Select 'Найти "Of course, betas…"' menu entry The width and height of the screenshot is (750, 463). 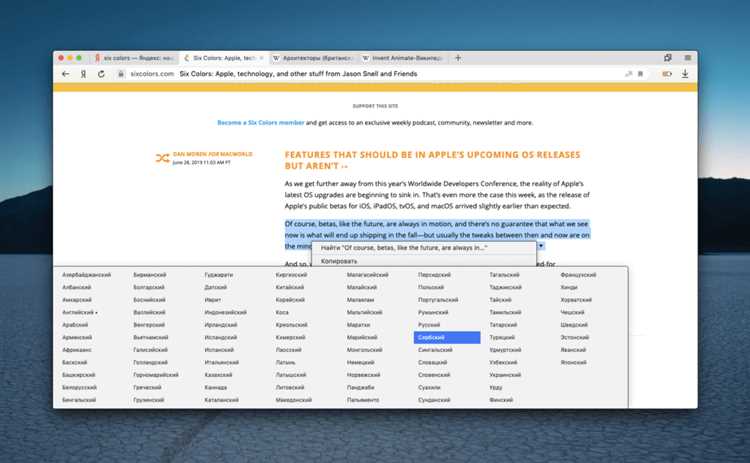[396, 247]
